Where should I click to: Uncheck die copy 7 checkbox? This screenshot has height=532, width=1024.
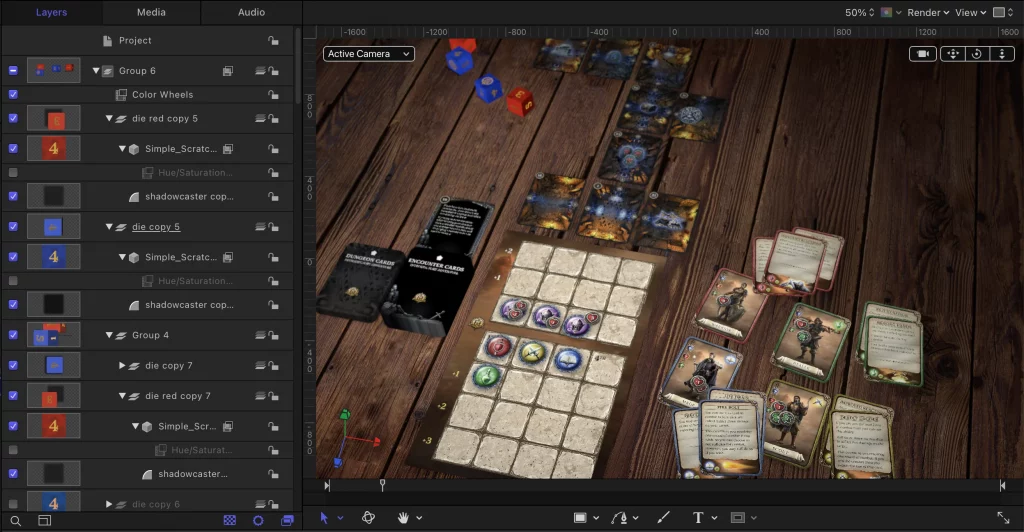point(13,366)
